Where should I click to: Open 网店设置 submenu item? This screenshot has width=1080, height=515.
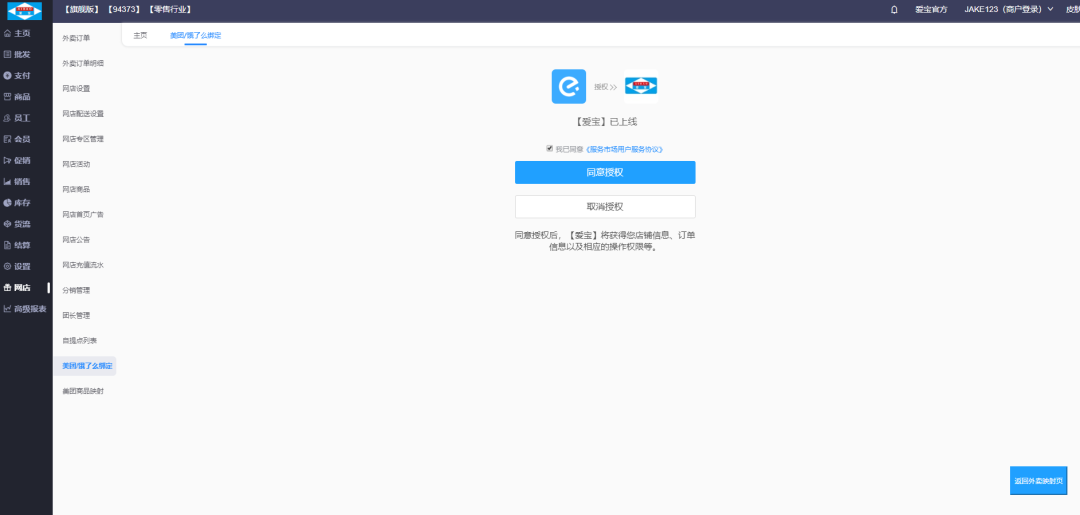(76, 88)
